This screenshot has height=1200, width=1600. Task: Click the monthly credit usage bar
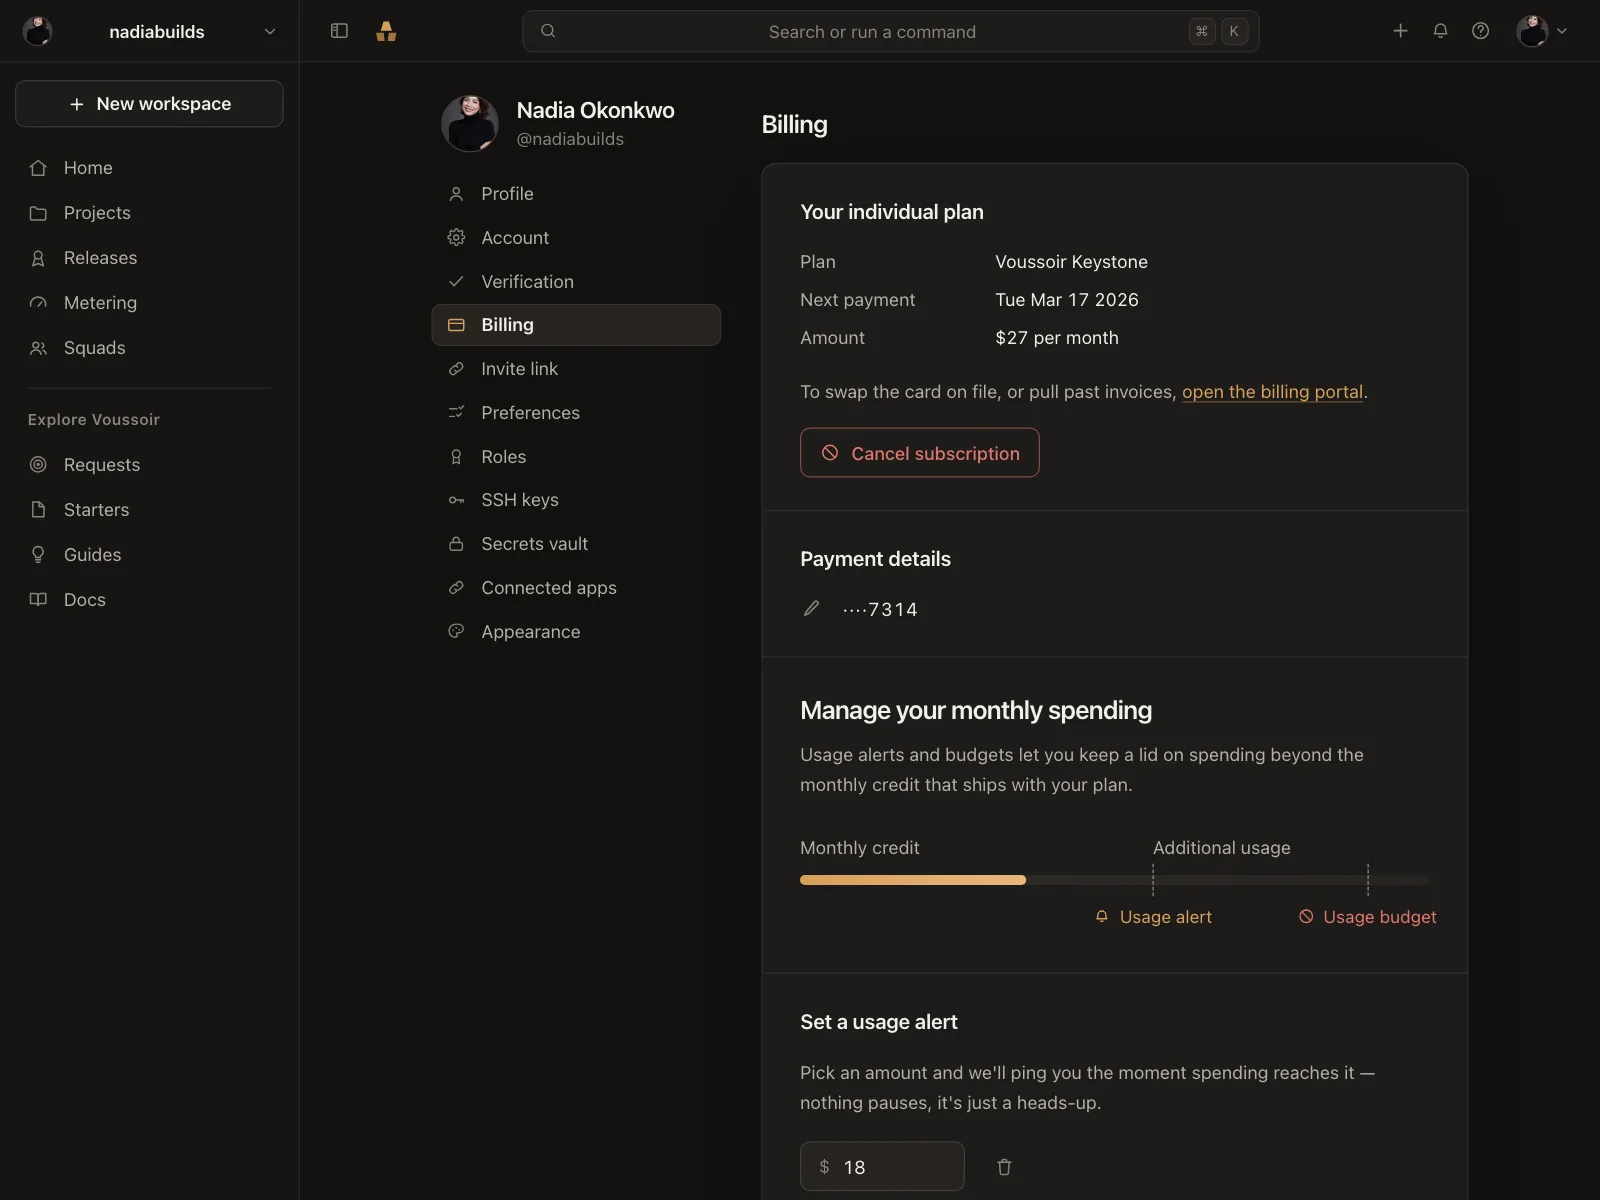(1115, 880)
